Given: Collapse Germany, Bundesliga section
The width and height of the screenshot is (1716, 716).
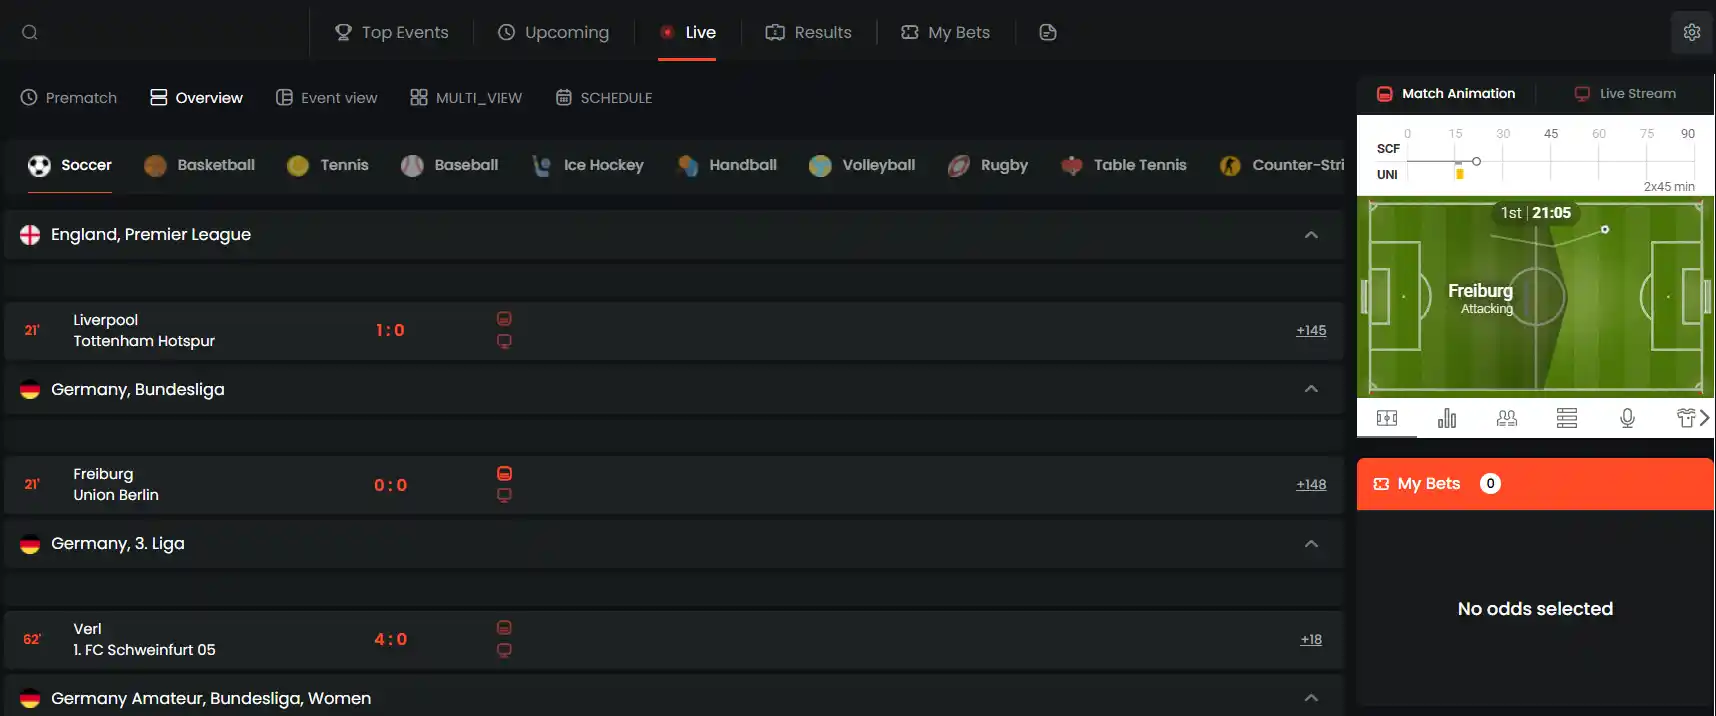Looking at the screenshot, I should (1311, 389).
